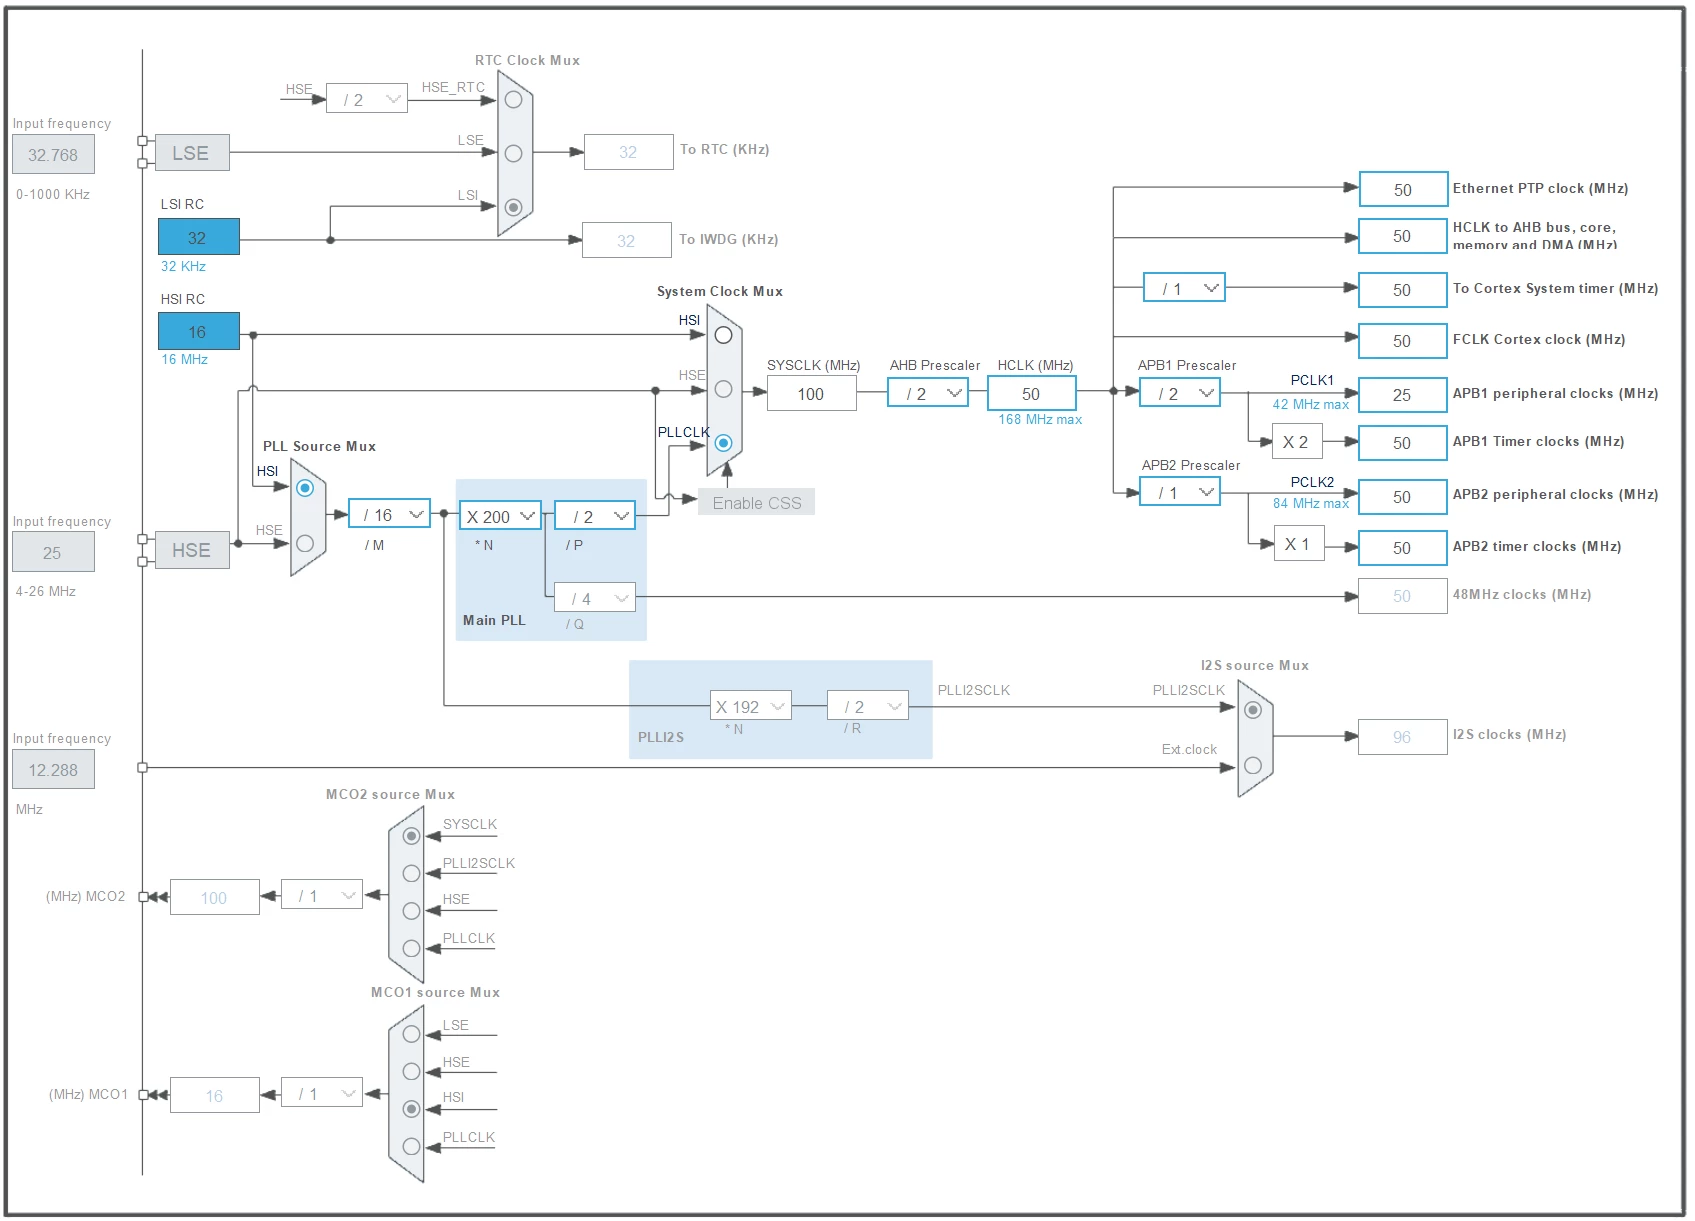Select HSE in MCO2 source Mux

pos(411,911)
